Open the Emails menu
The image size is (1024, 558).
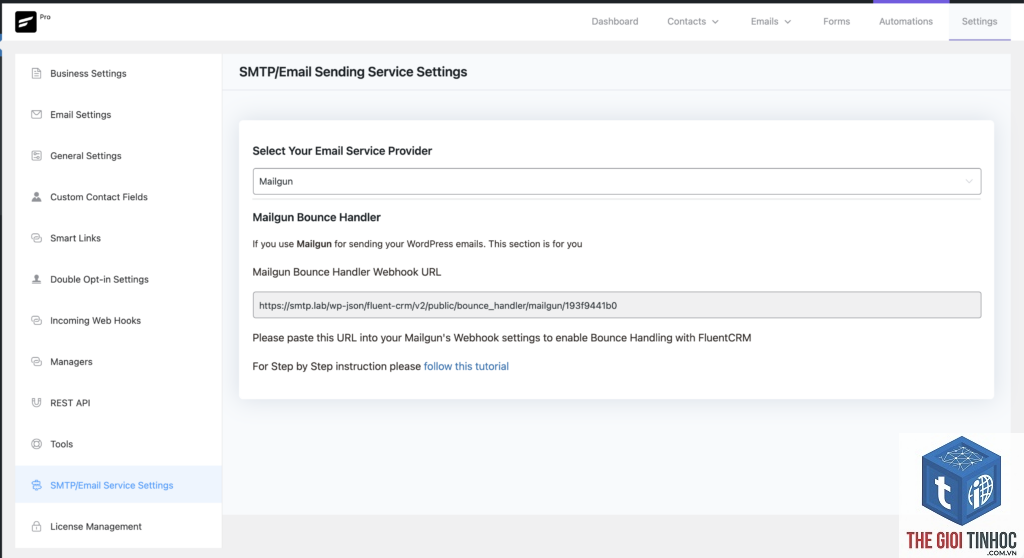click(771, 22)
